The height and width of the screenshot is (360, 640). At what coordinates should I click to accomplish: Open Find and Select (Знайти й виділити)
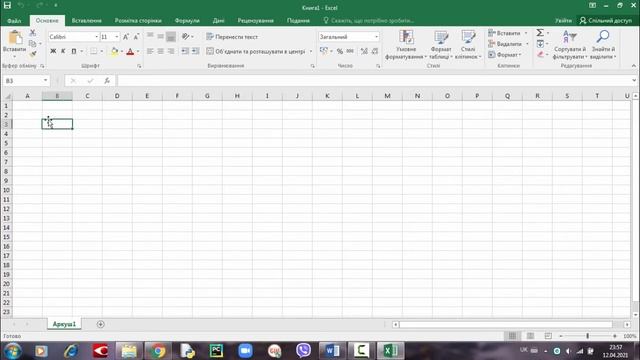pos(603,45)
